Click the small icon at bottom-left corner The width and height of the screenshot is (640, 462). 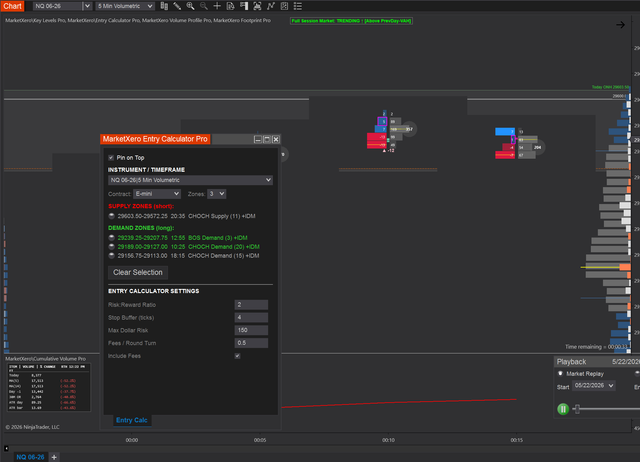[x=6, y=448]
